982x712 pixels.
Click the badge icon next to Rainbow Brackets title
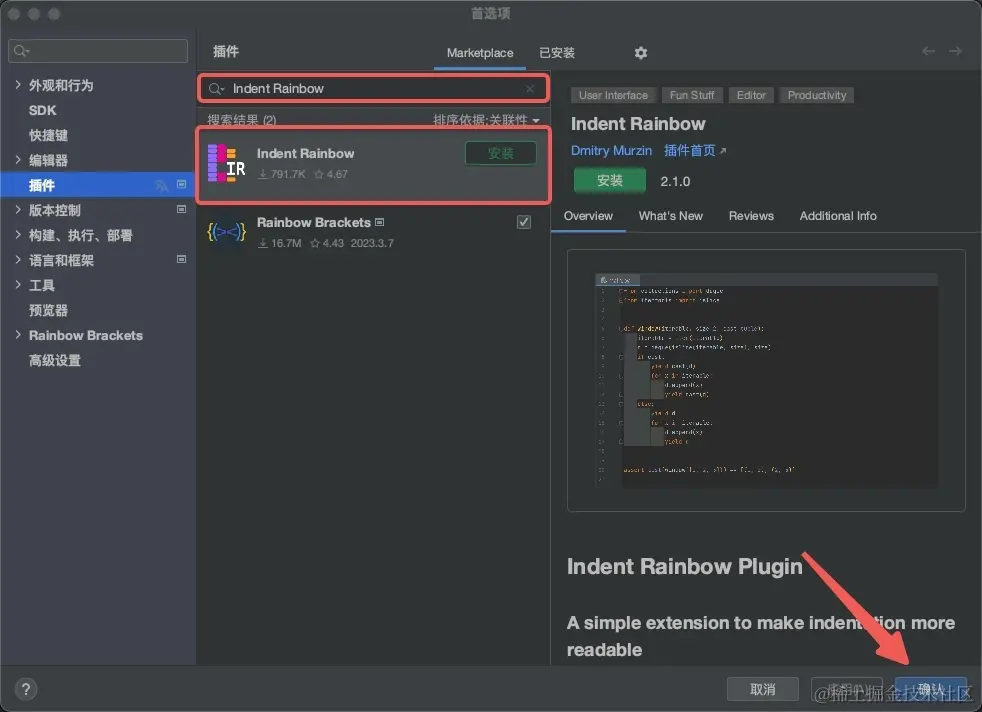point(380,222)
